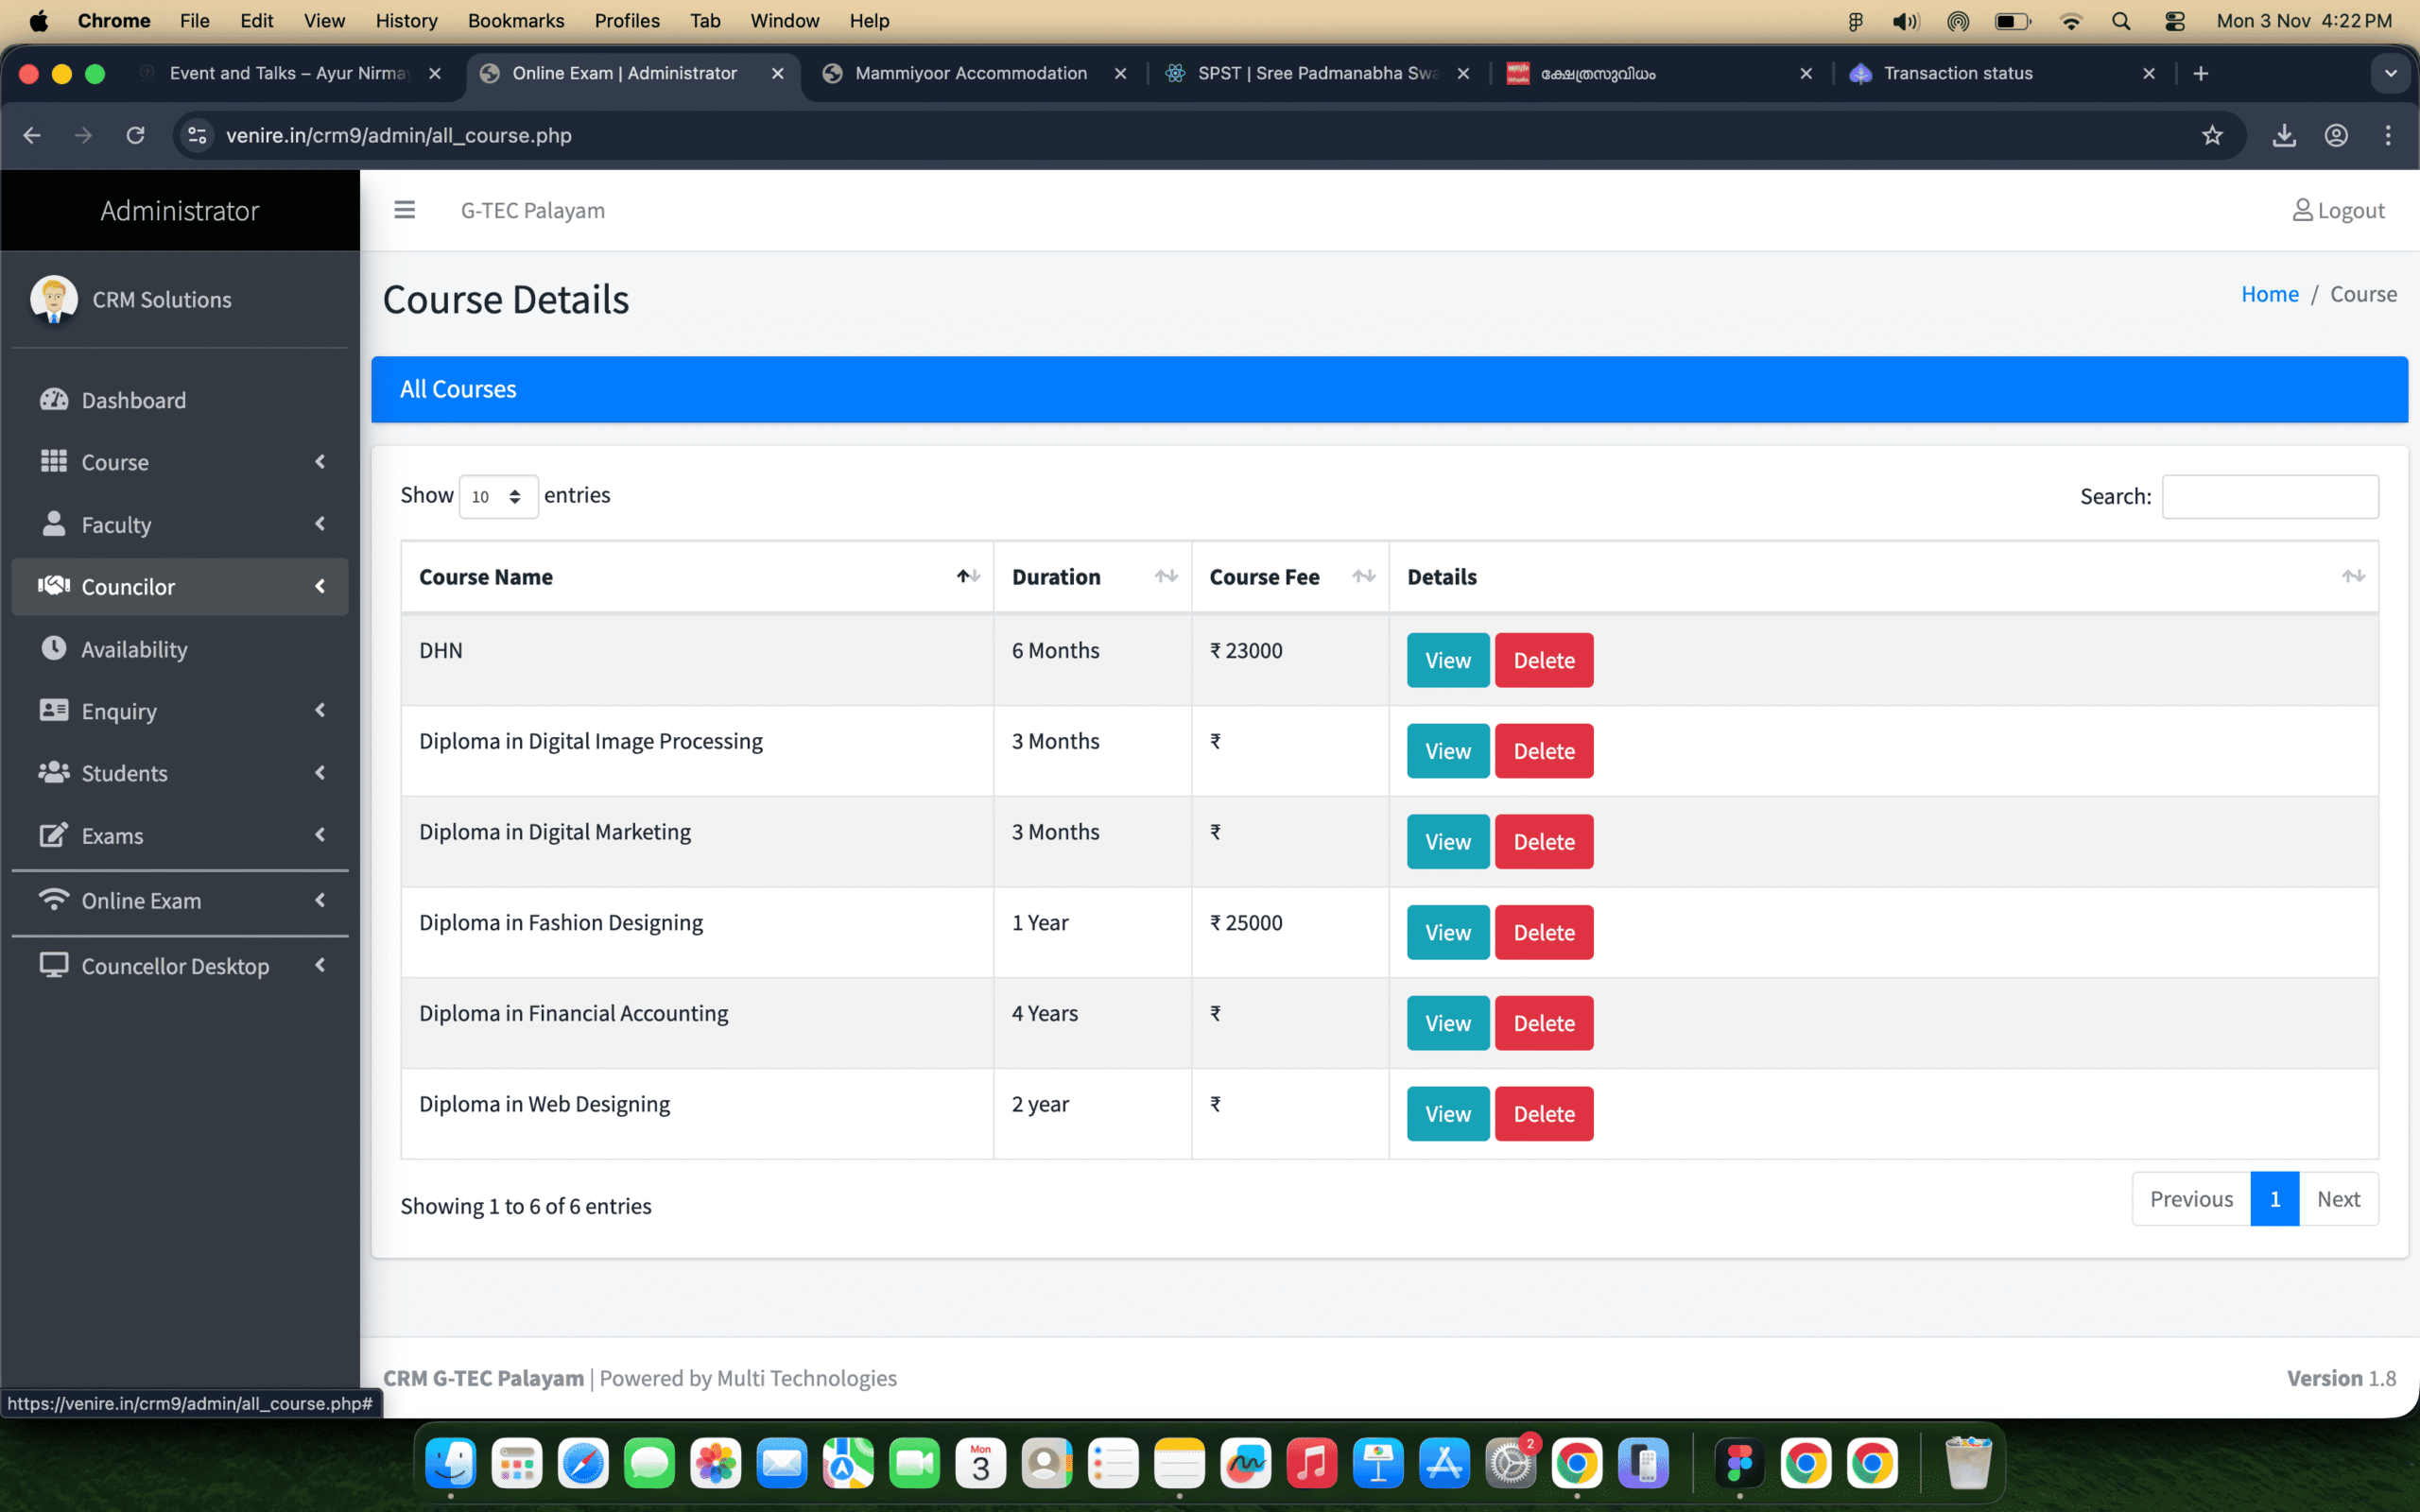Switch to Mammiyoor Accommodation browser tab

click(970, 73)
